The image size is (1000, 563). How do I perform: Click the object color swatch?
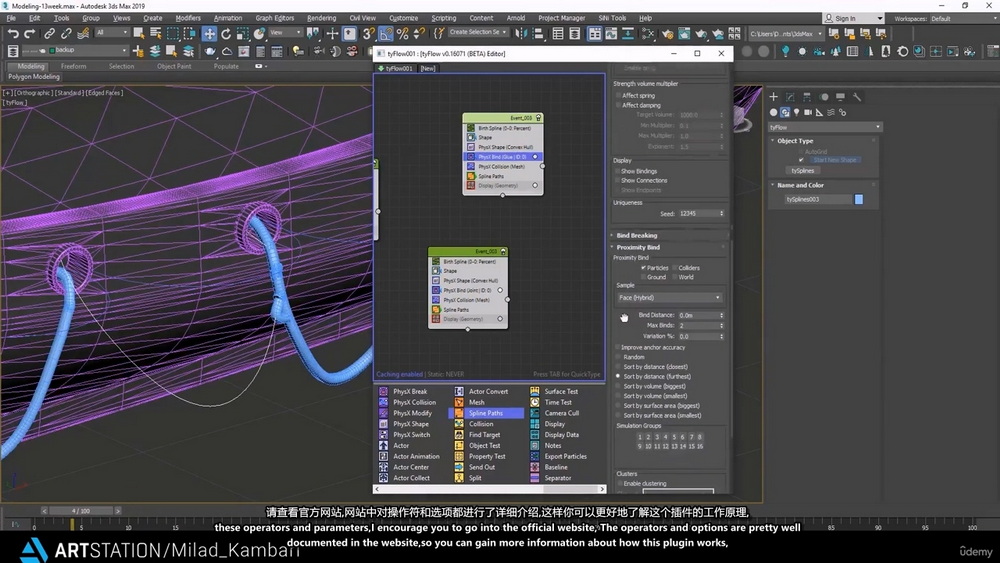(858, 200)
